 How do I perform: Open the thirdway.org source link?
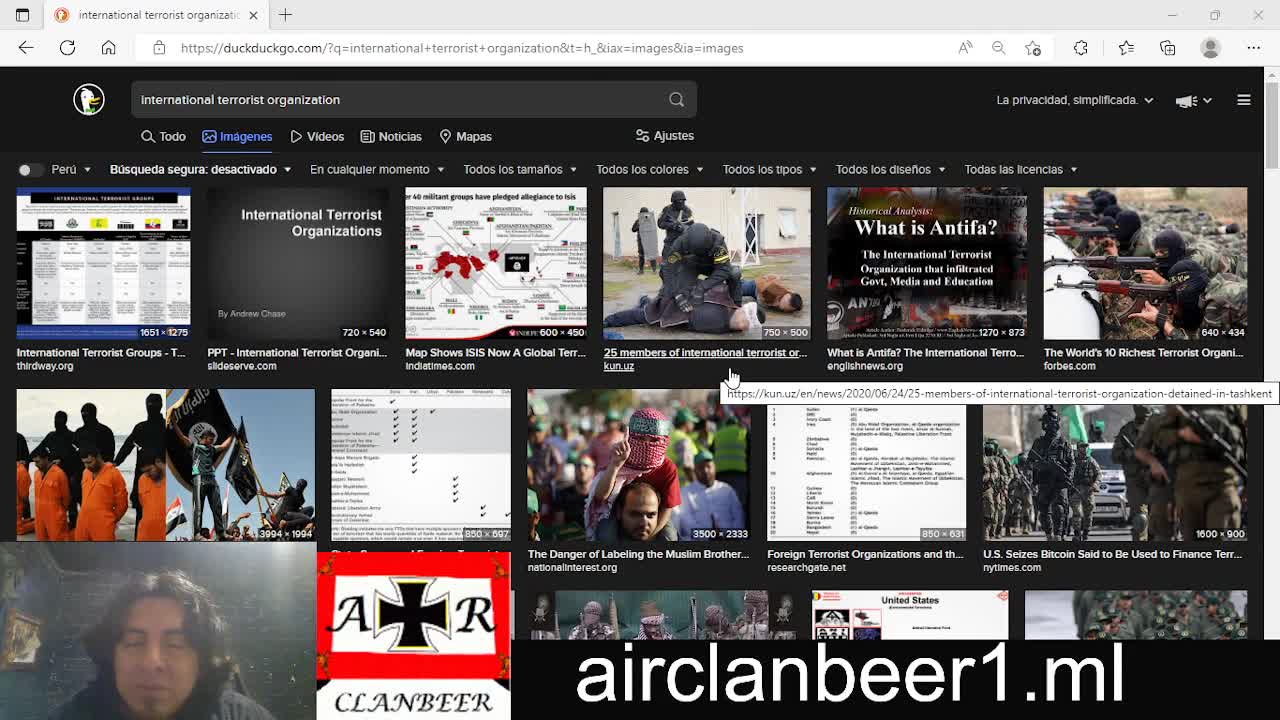[45, 366]
